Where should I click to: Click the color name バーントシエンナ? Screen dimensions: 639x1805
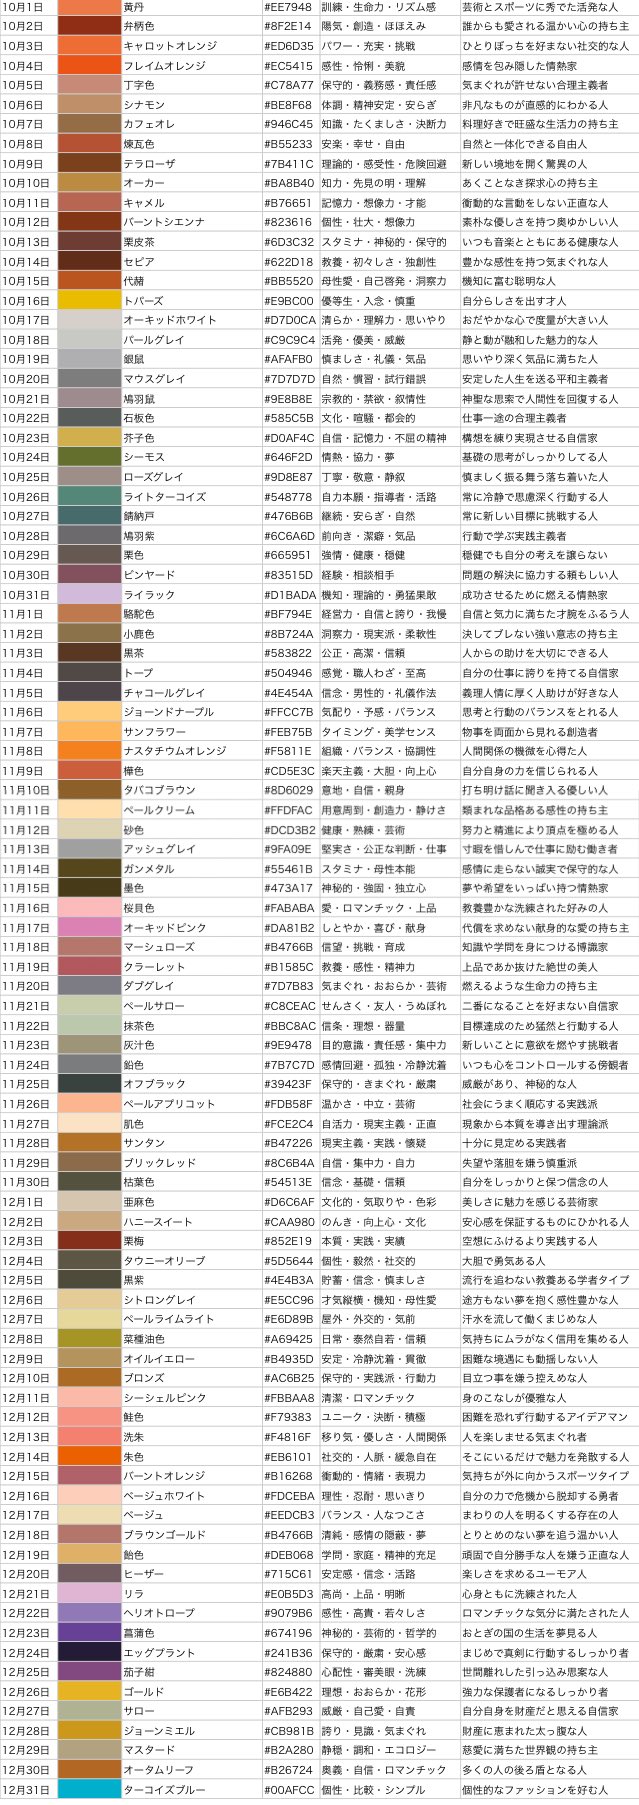coord(164,223)
